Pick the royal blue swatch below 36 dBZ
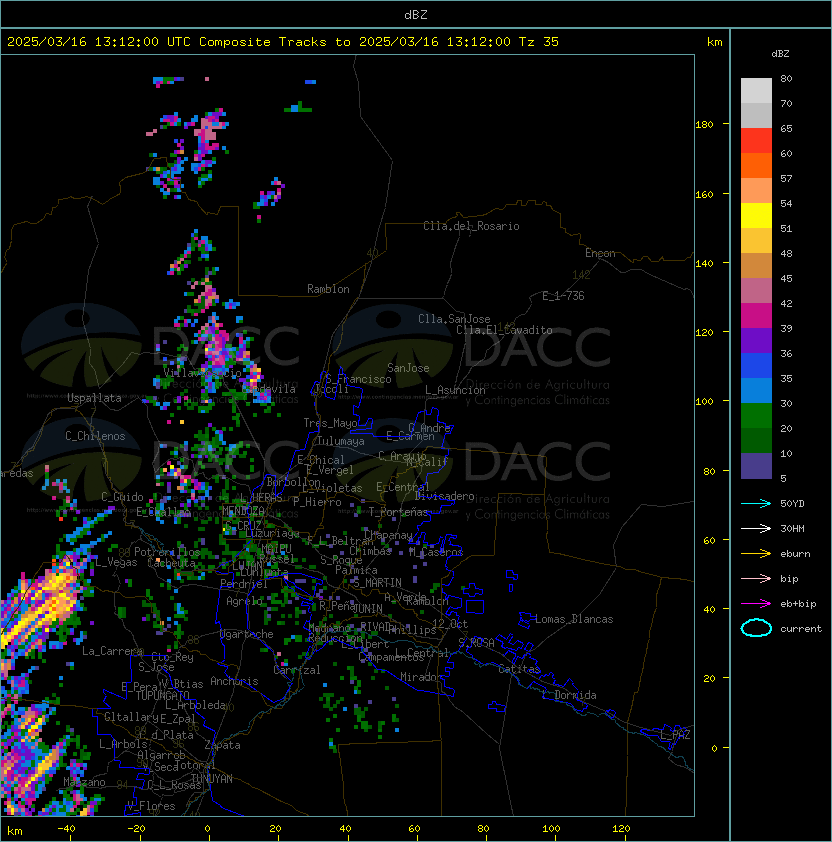This screenshot has height=842, width=832. [x=756, y=366]
